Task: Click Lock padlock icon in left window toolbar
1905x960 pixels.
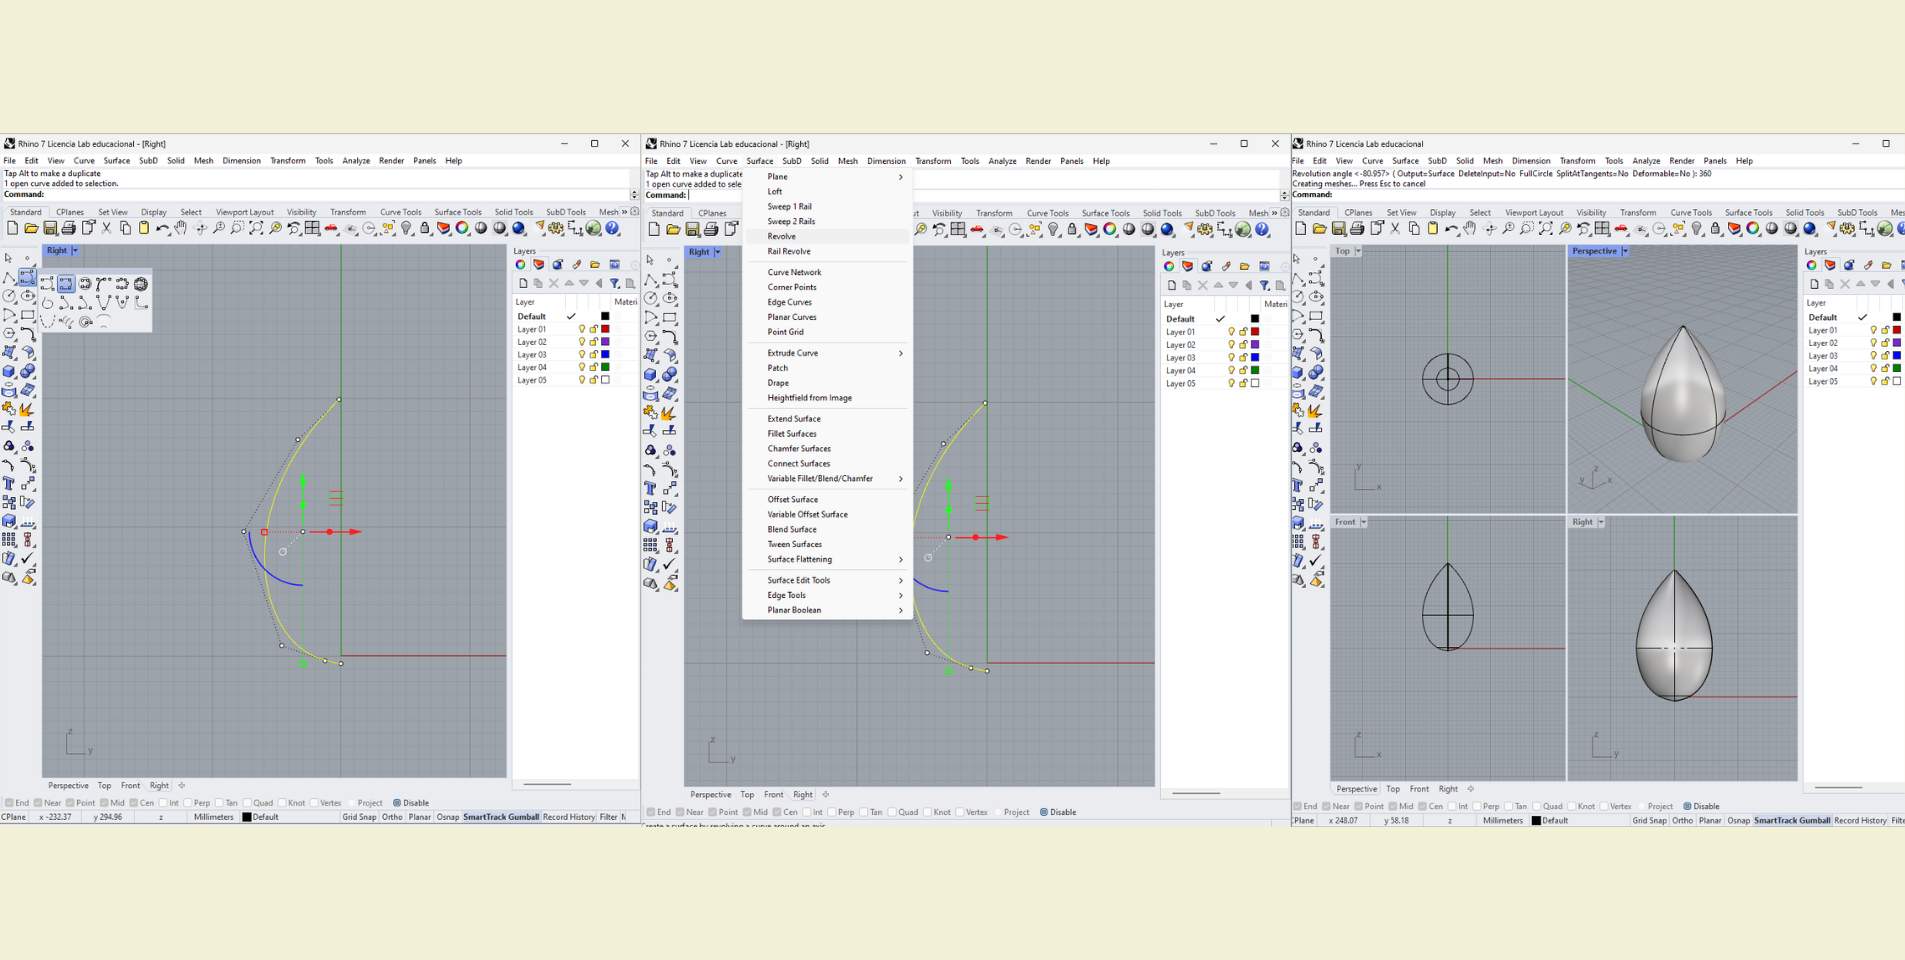Action: 425,229
